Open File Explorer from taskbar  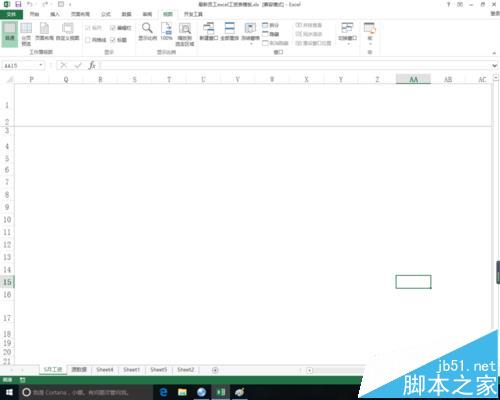pyautogui.click(x=182, y=392)
